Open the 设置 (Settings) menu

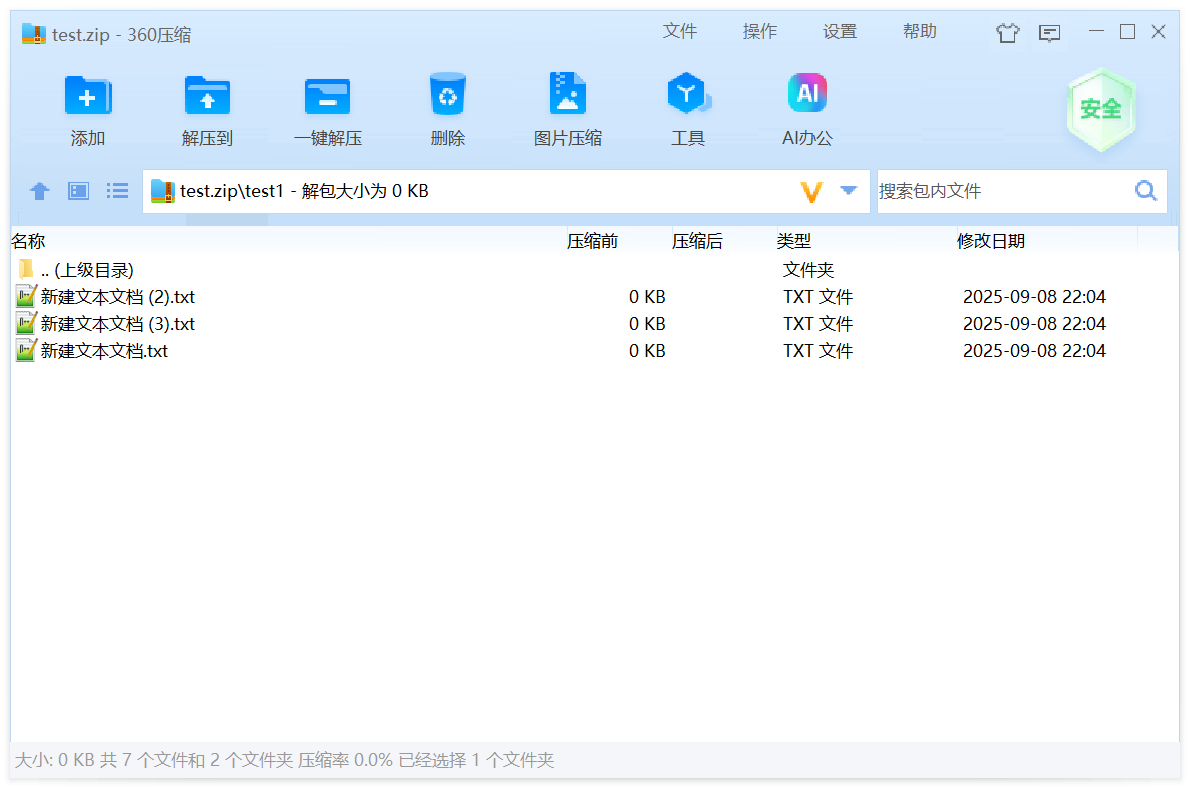839,32
